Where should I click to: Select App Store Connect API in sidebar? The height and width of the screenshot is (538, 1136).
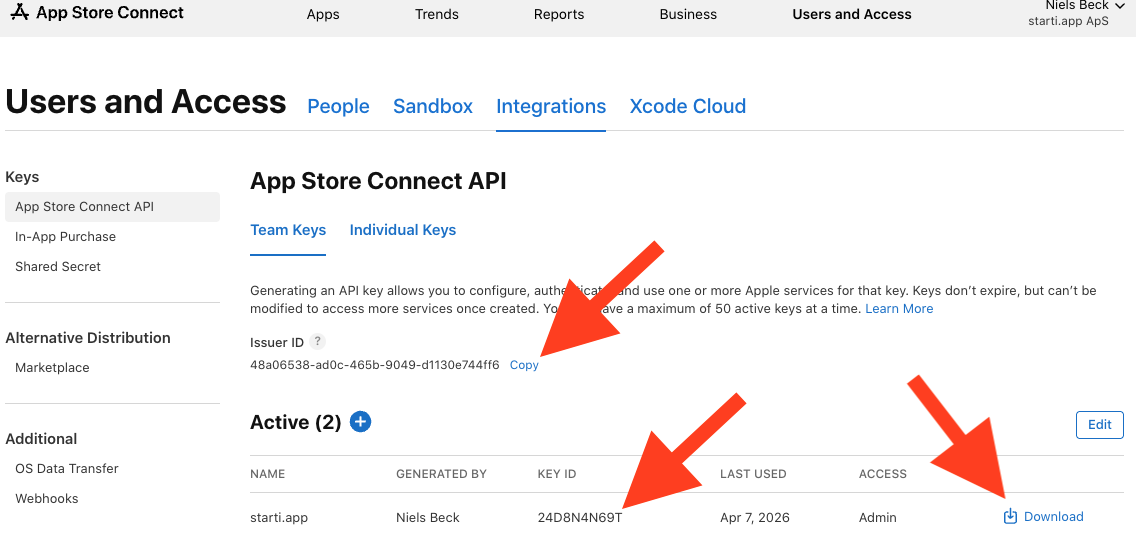pos(112,207)
